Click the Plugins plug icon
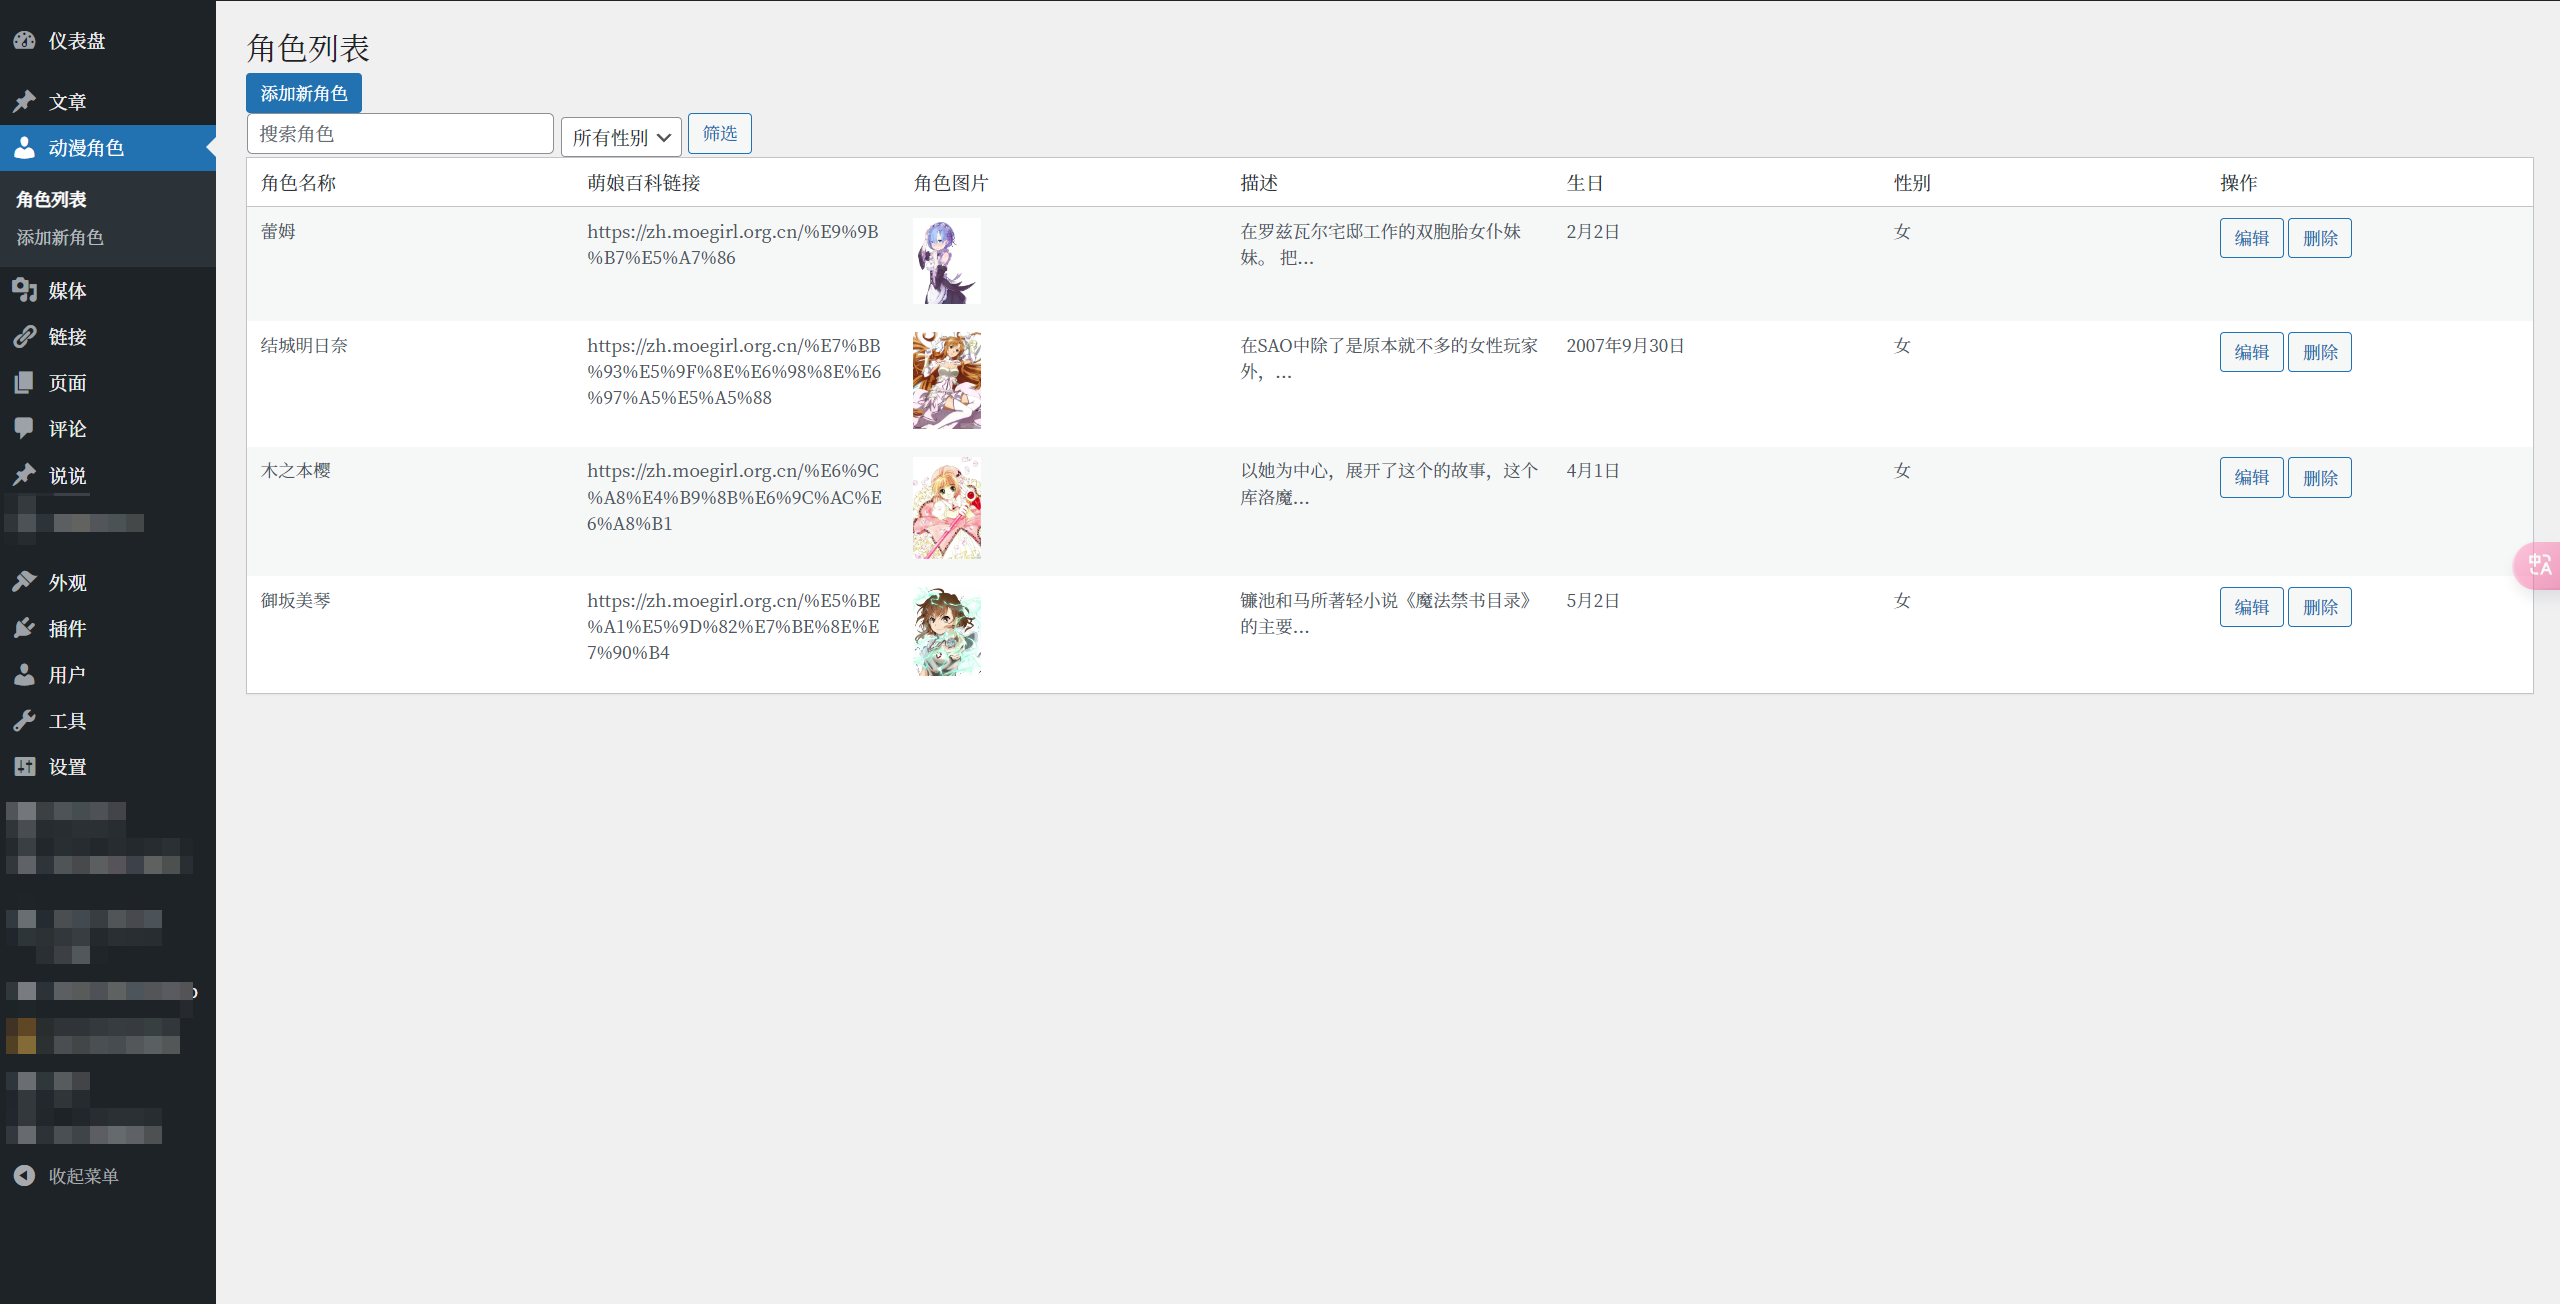This screenshot has width=2560, height=1304. pos(25,628)
